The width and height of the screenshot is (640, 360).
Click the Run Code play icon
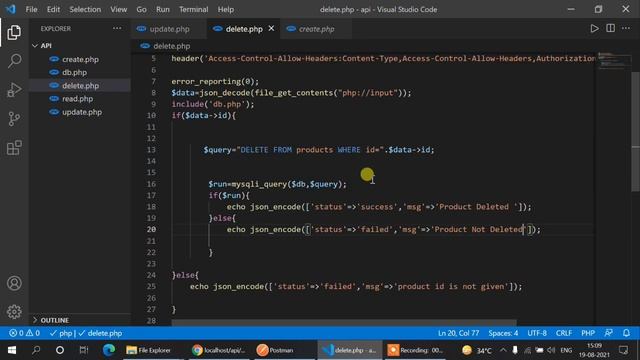pos(594,29)
